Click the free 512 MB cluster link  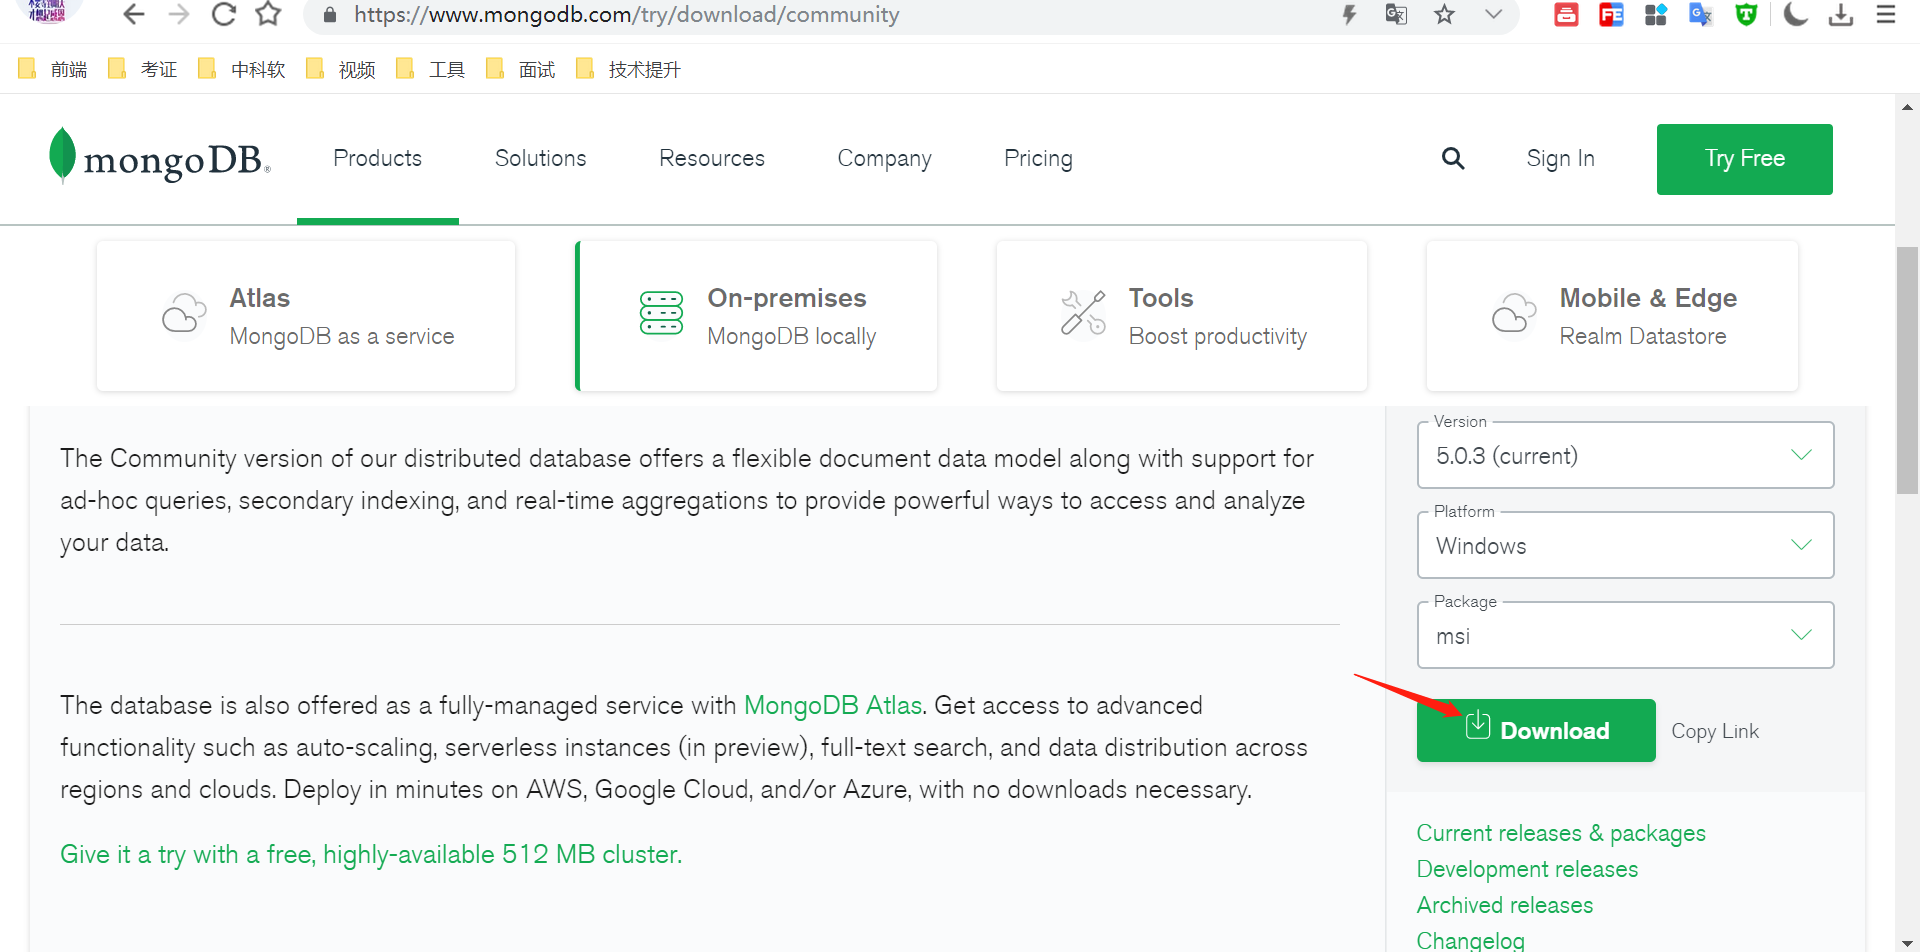click(371, 854)
